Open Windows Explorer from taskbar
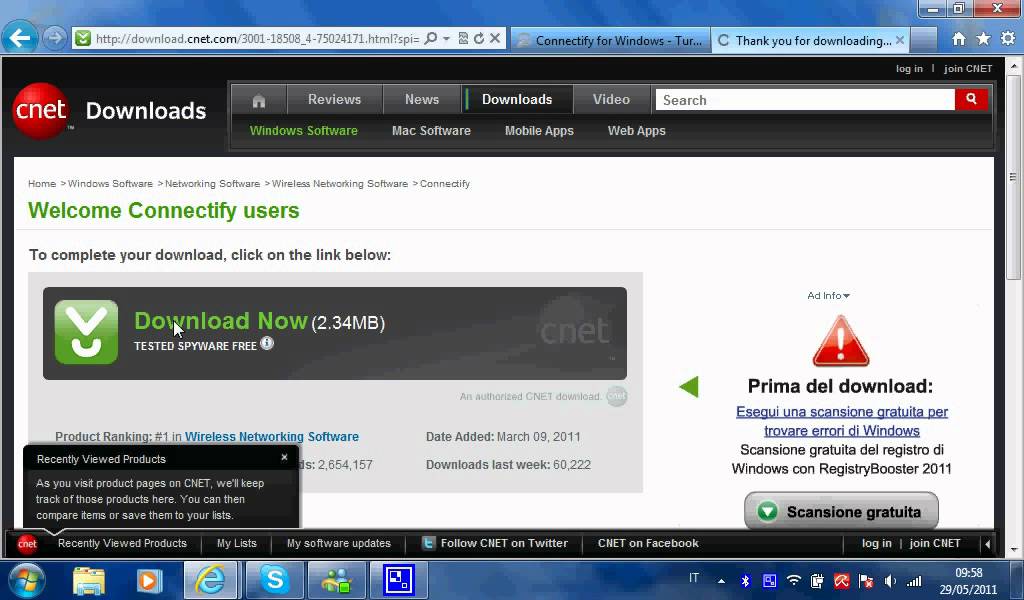Screen dimensions: 1024x600 coord(89,580)
